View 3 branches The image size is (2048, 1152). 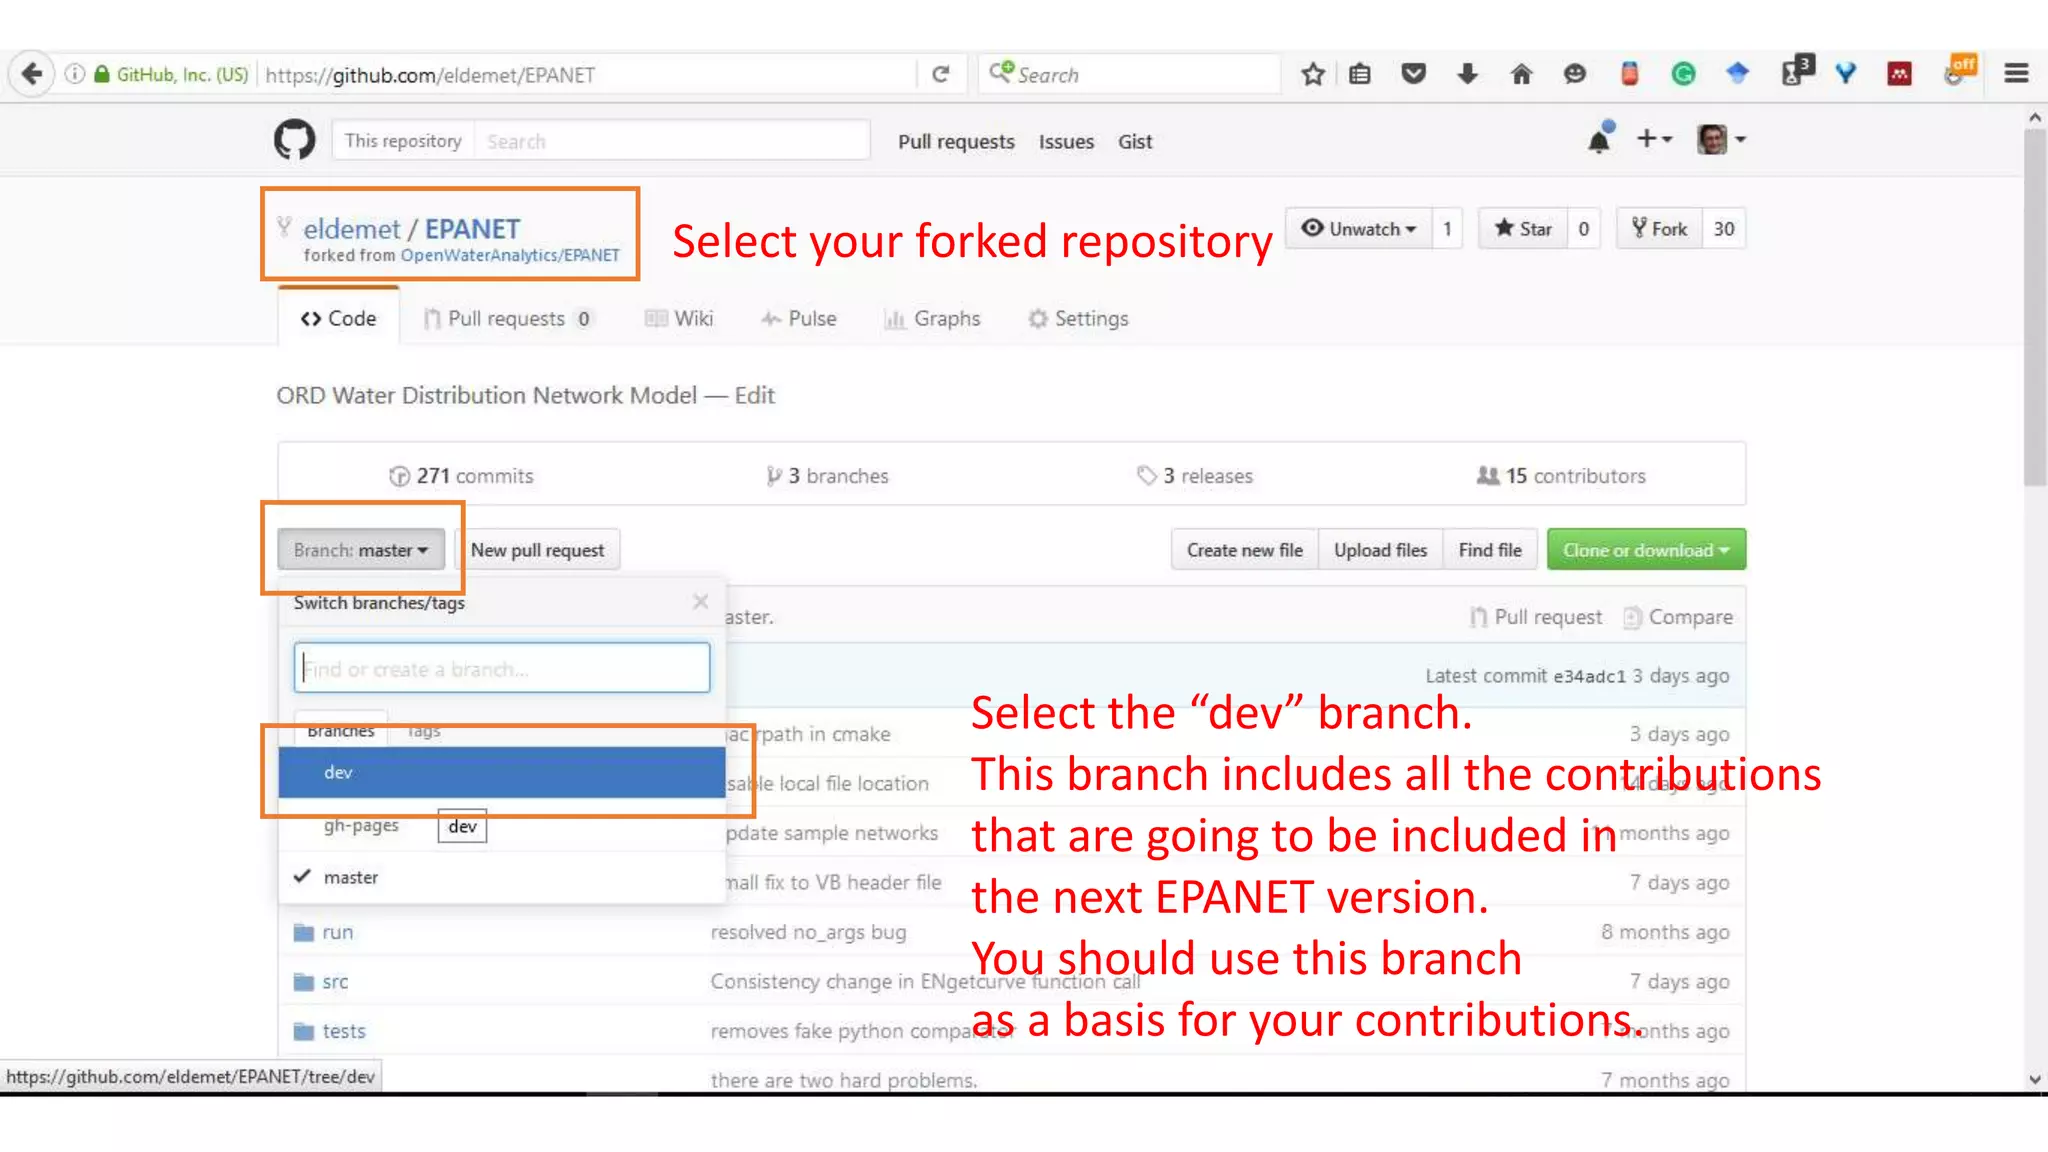pyautogui.click(x=828, y=476)
